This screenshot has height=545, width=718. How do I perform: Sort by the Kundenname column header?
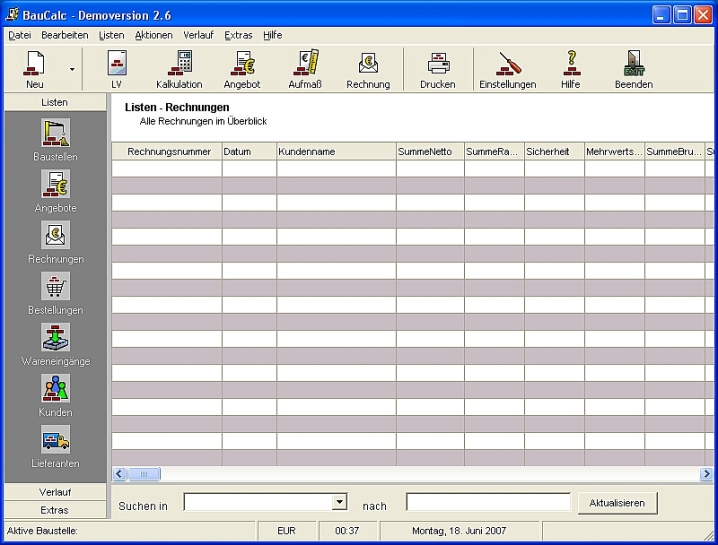click(x=335, y=151)
